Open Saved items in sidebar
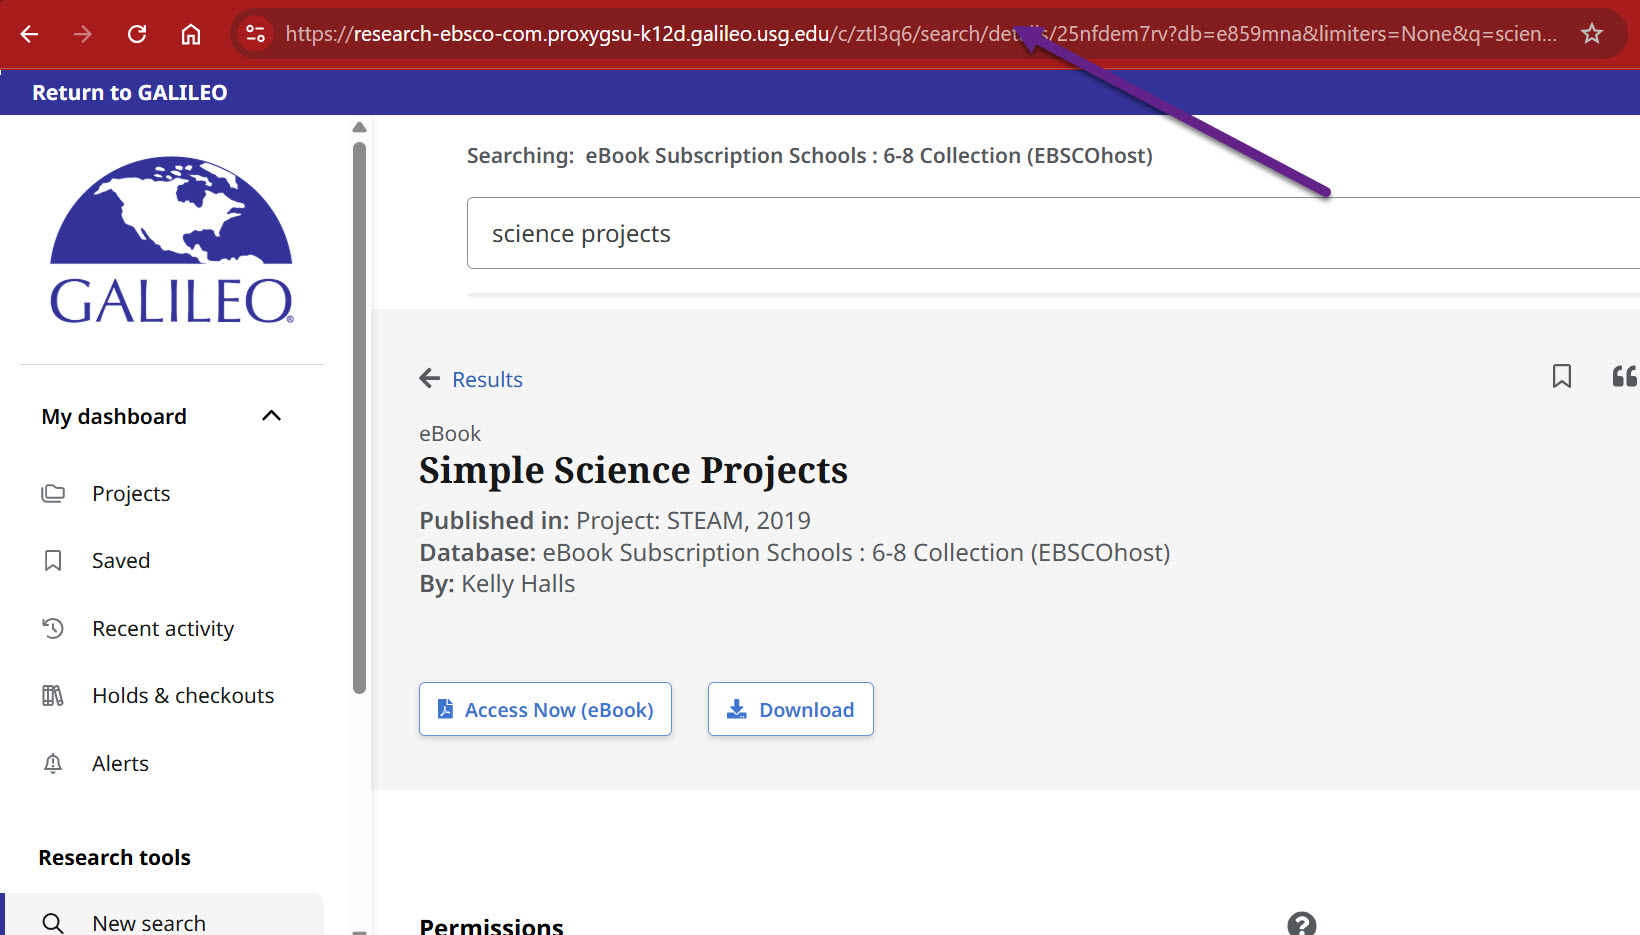 [x=121, y=561]
